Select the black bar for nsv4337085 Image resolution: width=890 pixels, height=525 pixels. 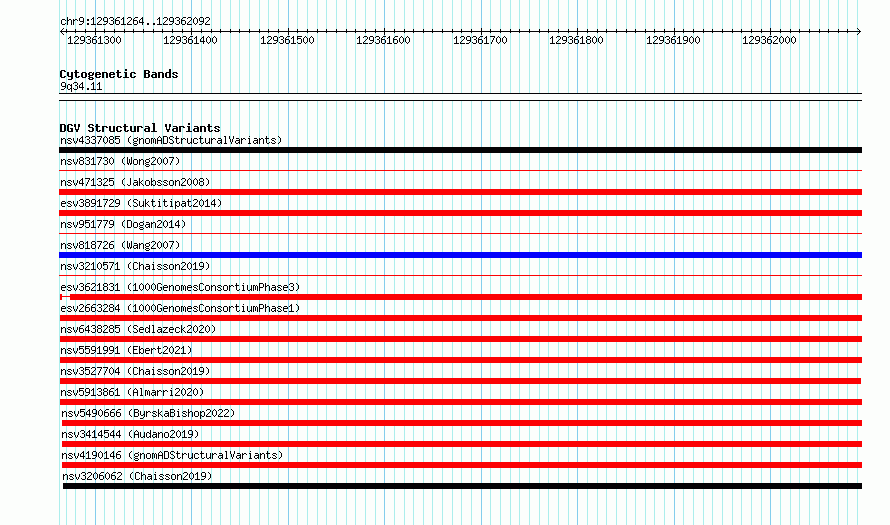pos(460,150)
